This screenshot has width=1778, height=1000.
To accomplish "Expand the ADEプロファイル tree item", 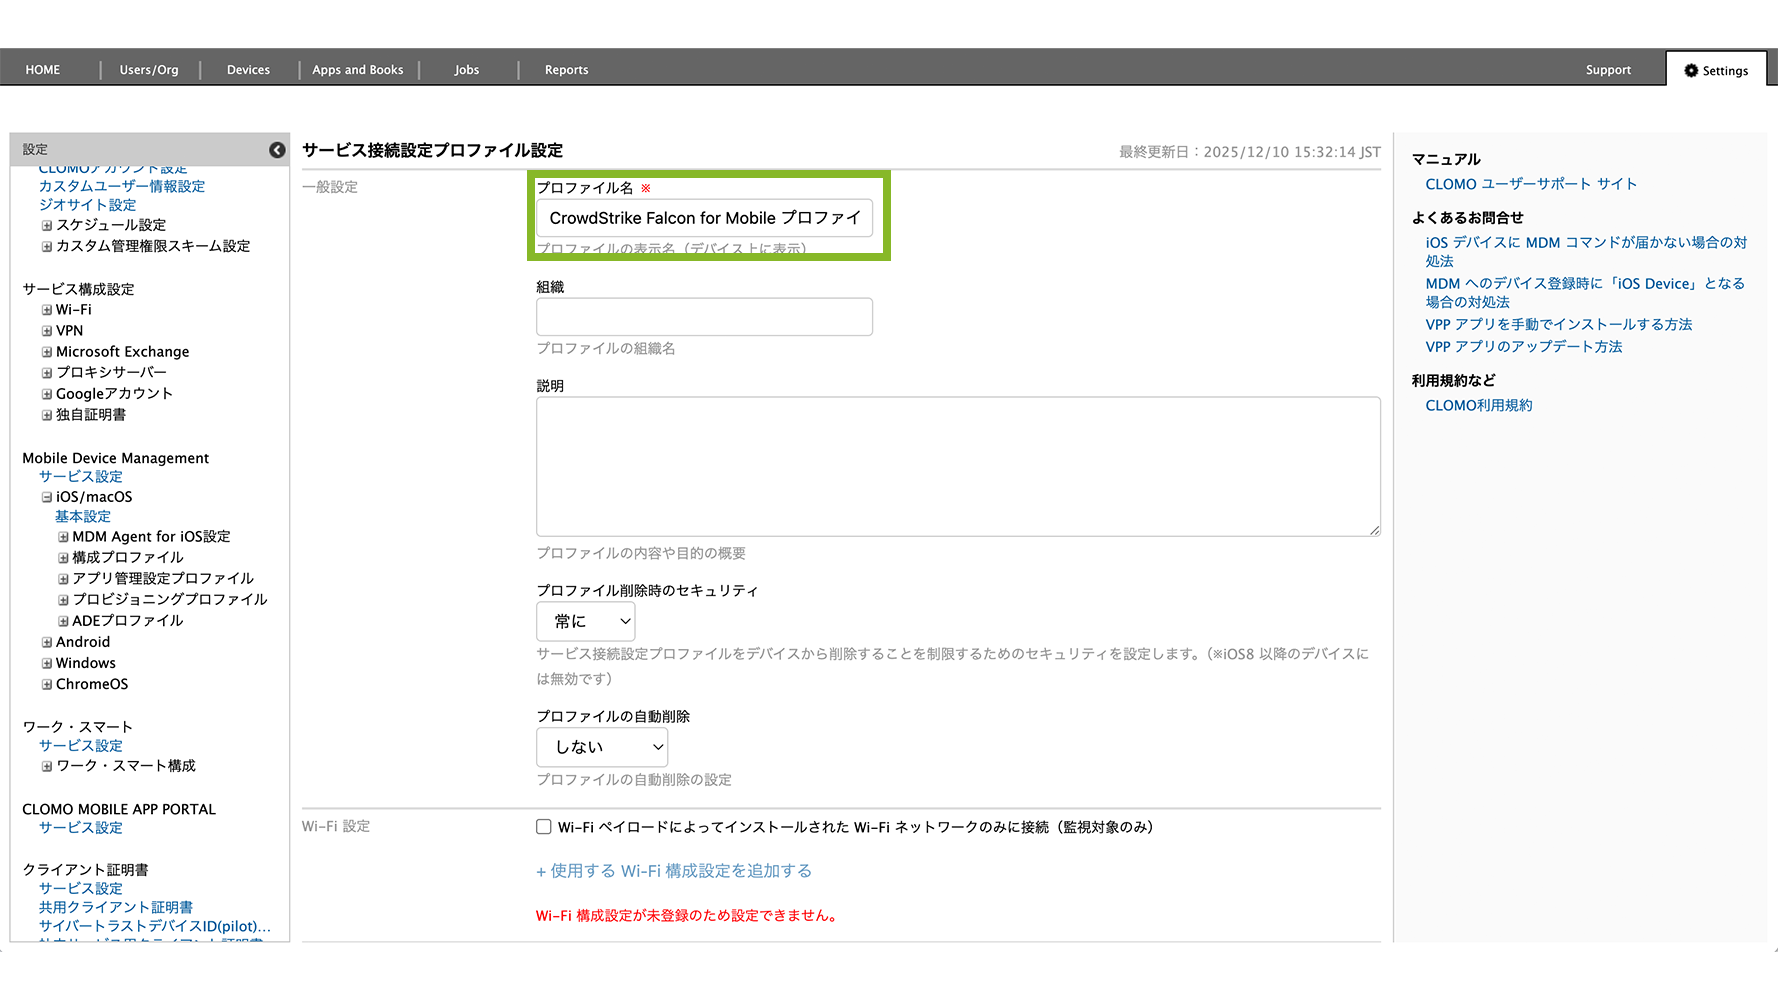I will pyautogui.click(x=63, y=621).
